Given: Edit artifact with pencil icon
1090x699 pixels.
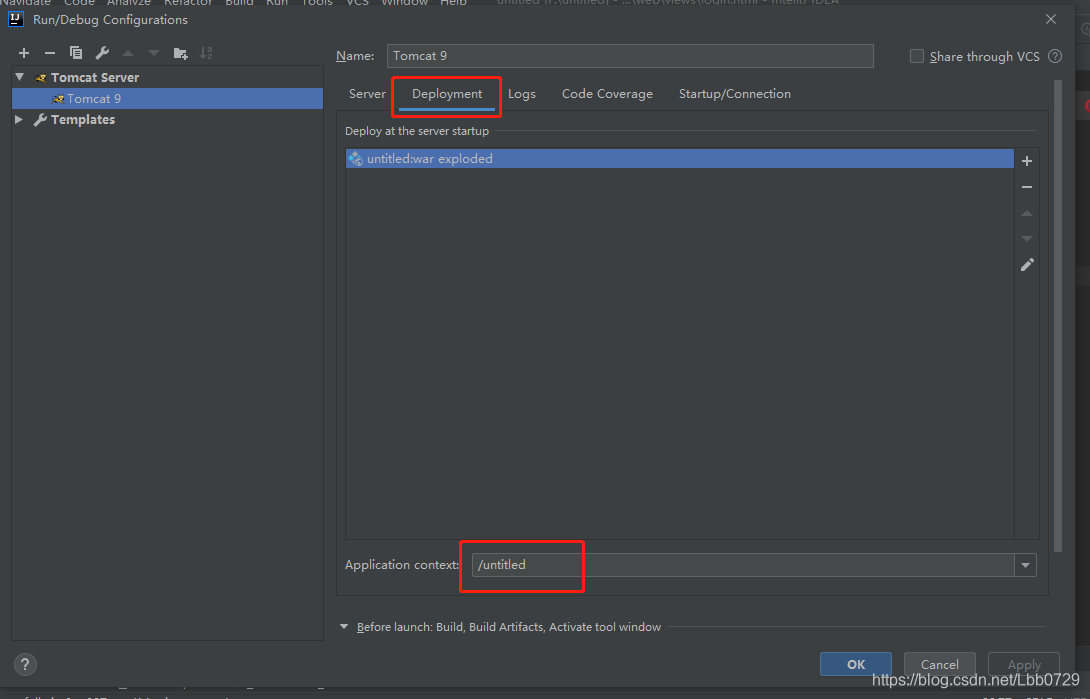Looking at the screenshot, I should [x=1027, y=265].
